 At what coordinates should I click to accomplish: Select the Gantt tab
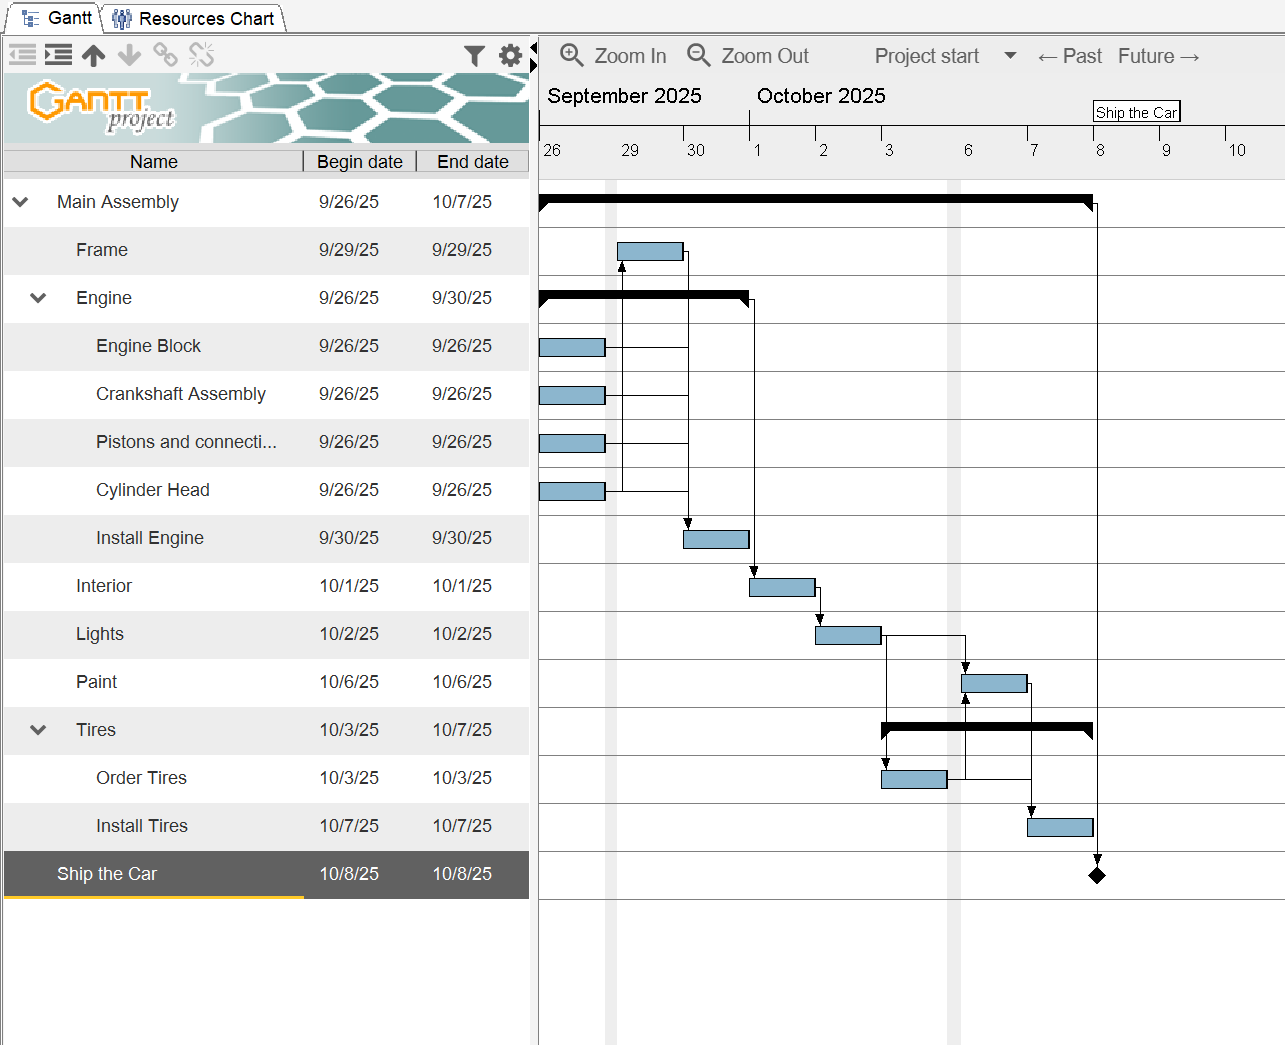(56, 18)
